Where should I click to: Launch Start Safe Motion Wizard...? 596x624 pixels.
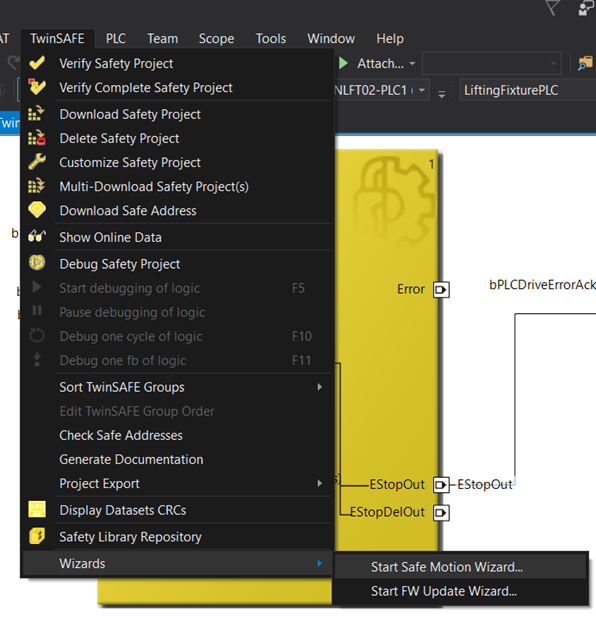click(x=460, y=567)
